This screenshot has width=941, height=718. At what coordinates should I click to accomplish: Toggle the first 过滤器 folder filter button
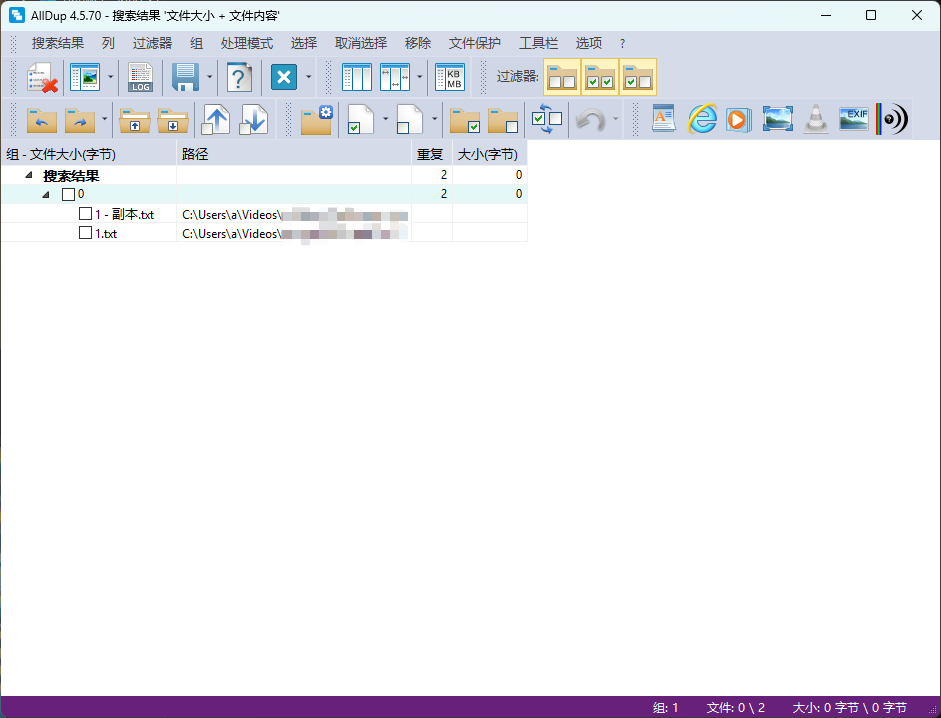(x=562, y=77)
